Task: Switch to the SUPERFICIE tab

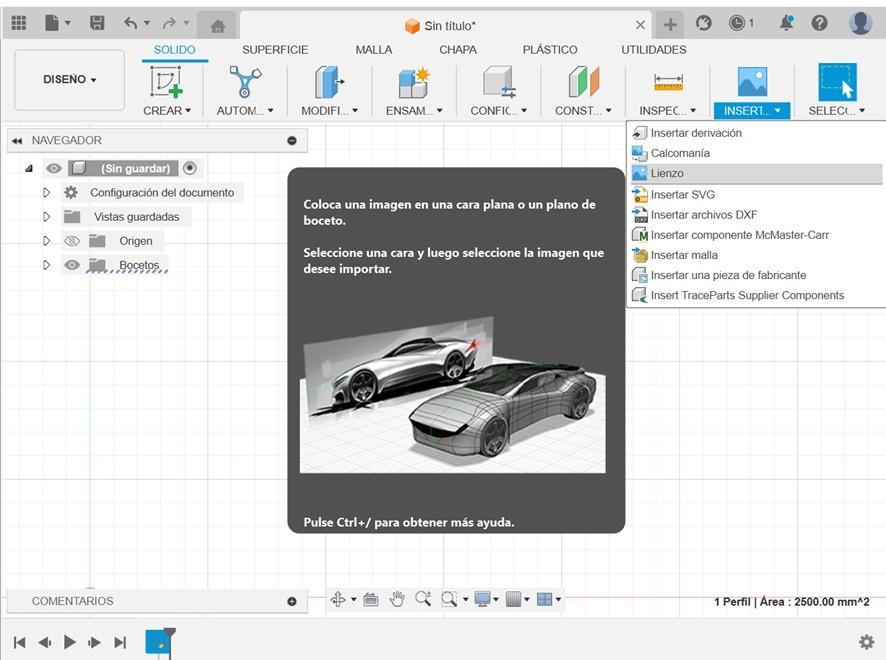Action: [275, 50]
